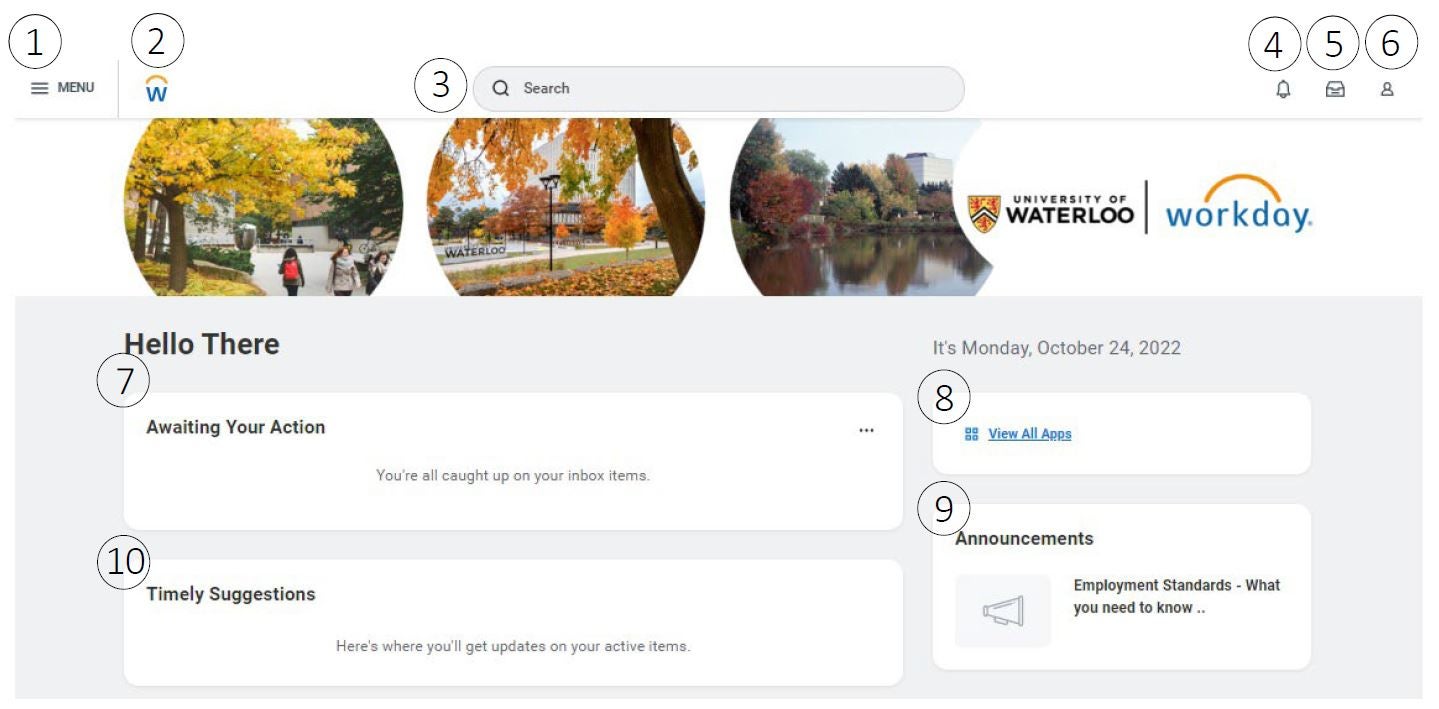Click the View All Apps grid icon
This screenshot has height=709, width=1439.
[971, 434]
